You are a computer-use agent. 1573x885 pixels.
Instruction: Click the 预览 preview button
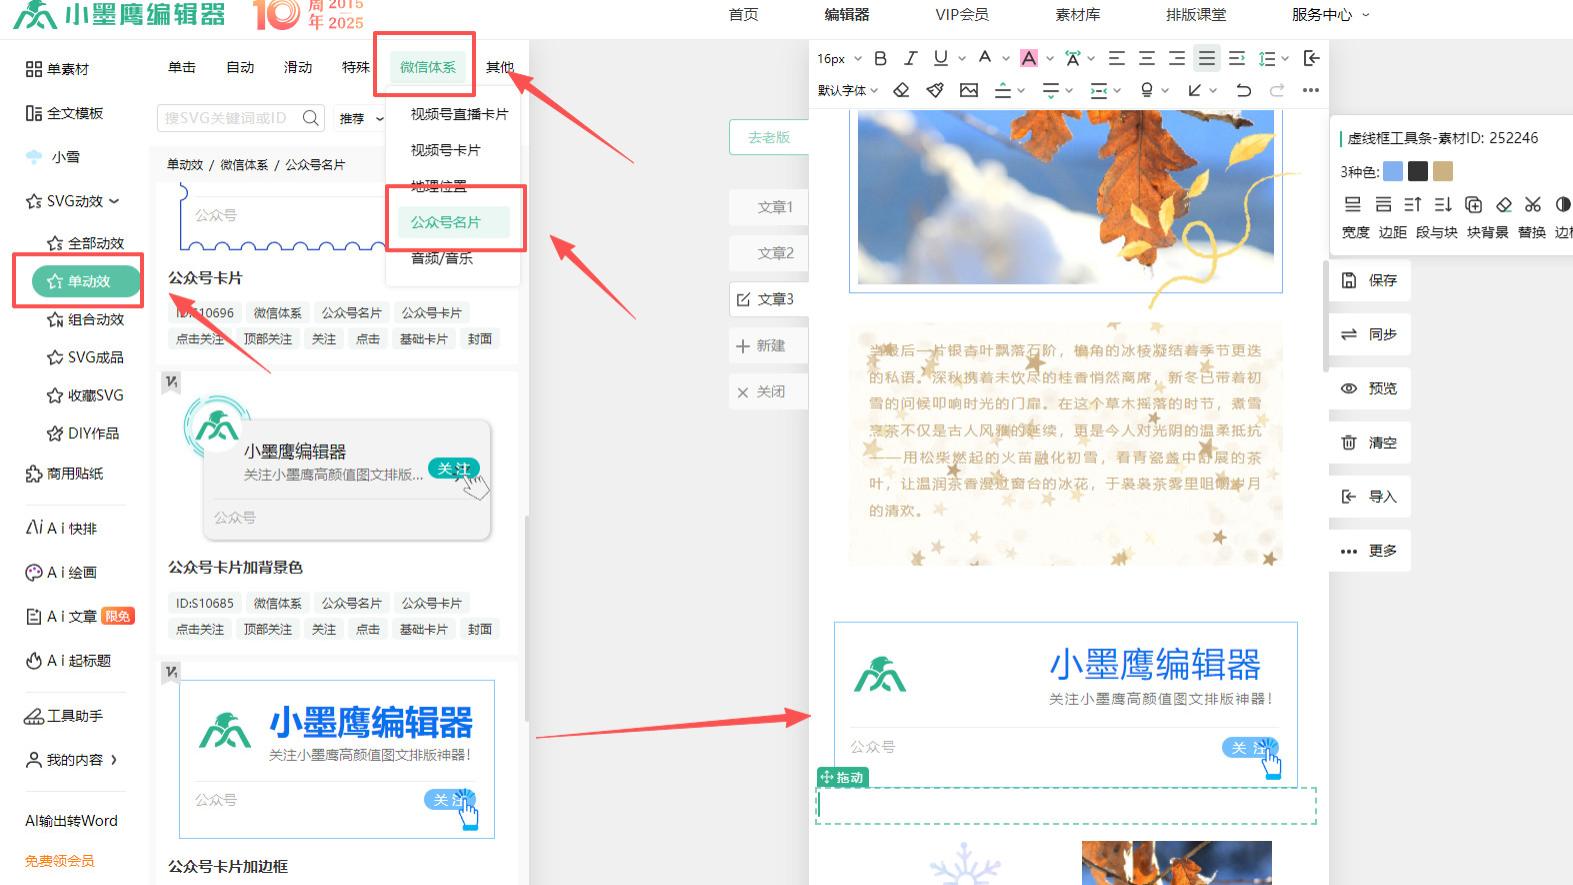point(1370,388)
